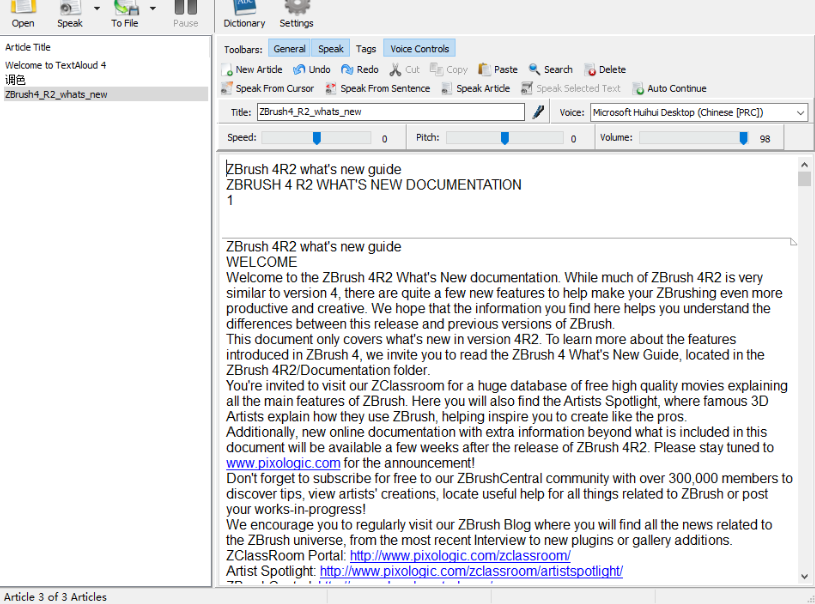
Task: Open the Artist Spotlight link
Action: point(471,571)
